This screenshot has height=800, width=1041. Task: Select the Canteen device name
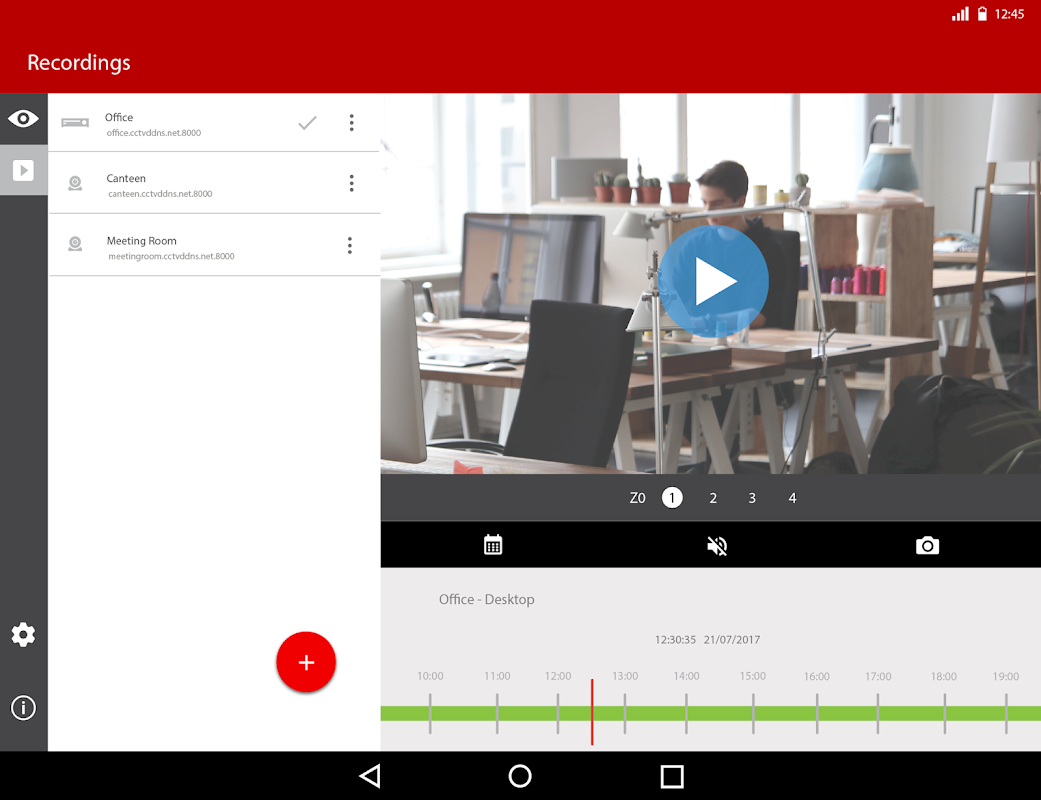pos(126,179)
